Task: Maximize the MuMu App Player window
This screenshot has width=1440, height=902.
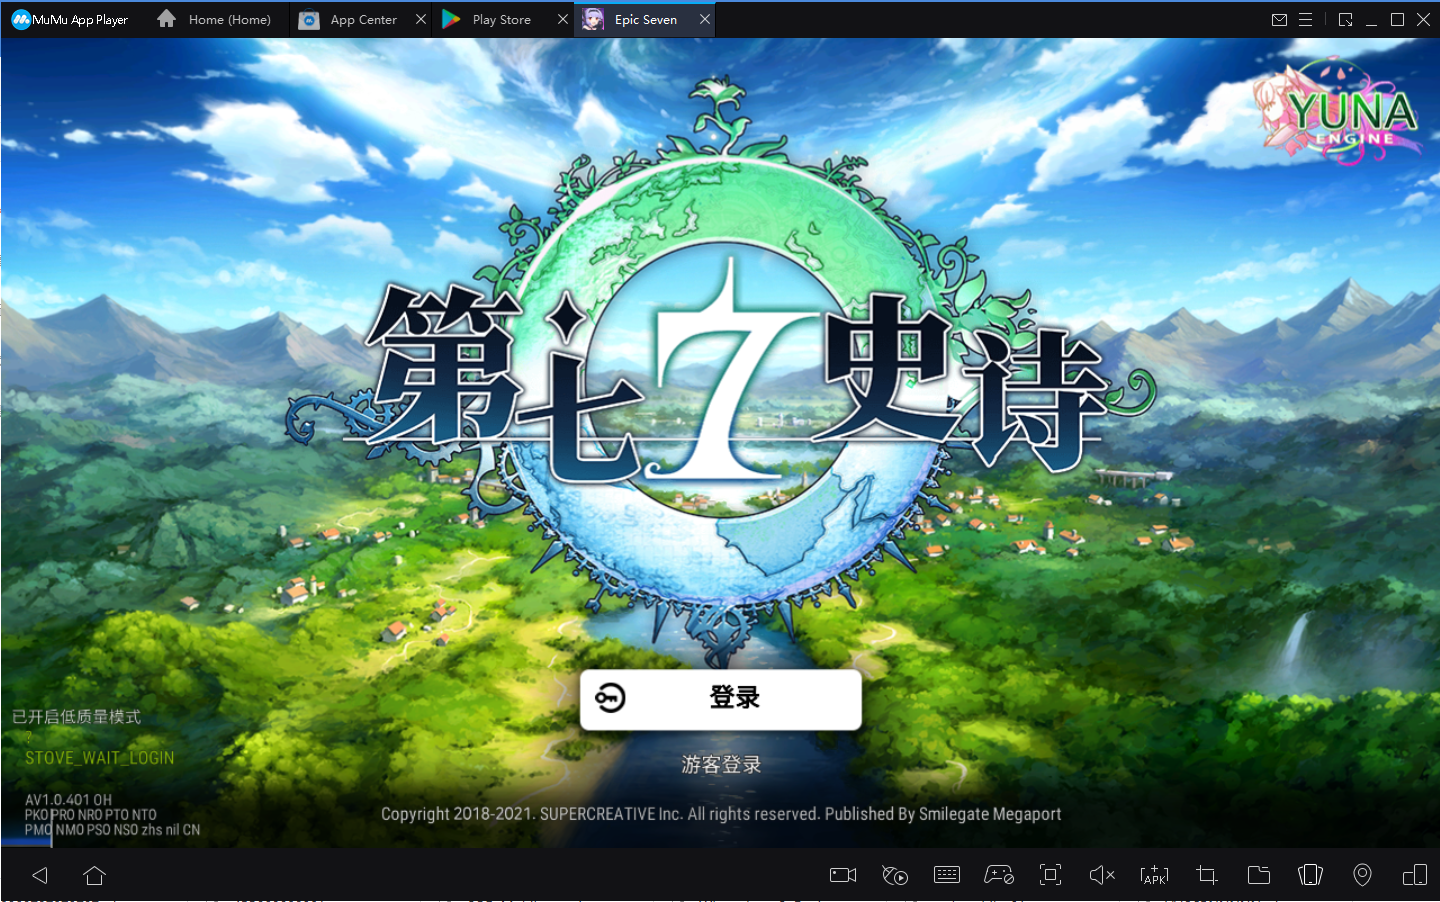Action: click(x=1397, y=19)
